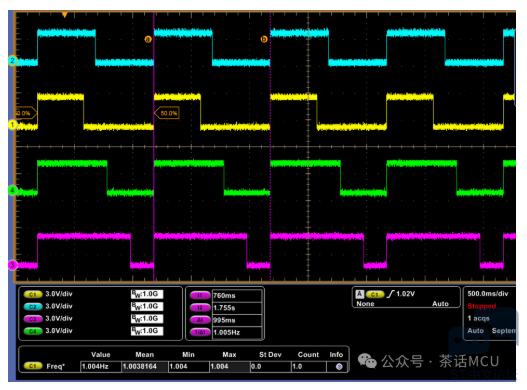This screenshot has width=527, height=390.
Task: Click the trigger A indicator
Action: (x=360, y=294)
